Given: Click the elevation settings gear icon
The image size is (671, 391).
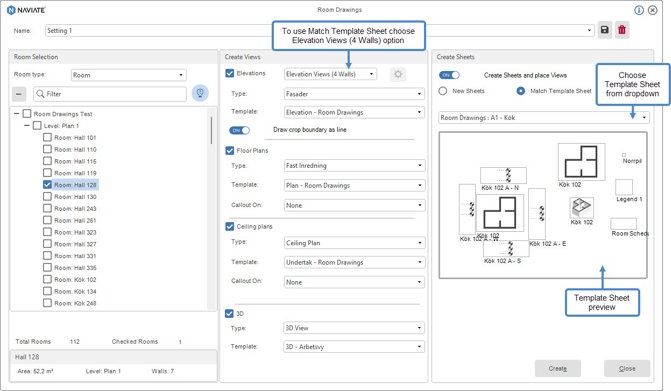Looking at the screenshot, I should pyautogui.click(x=398, y=74).
